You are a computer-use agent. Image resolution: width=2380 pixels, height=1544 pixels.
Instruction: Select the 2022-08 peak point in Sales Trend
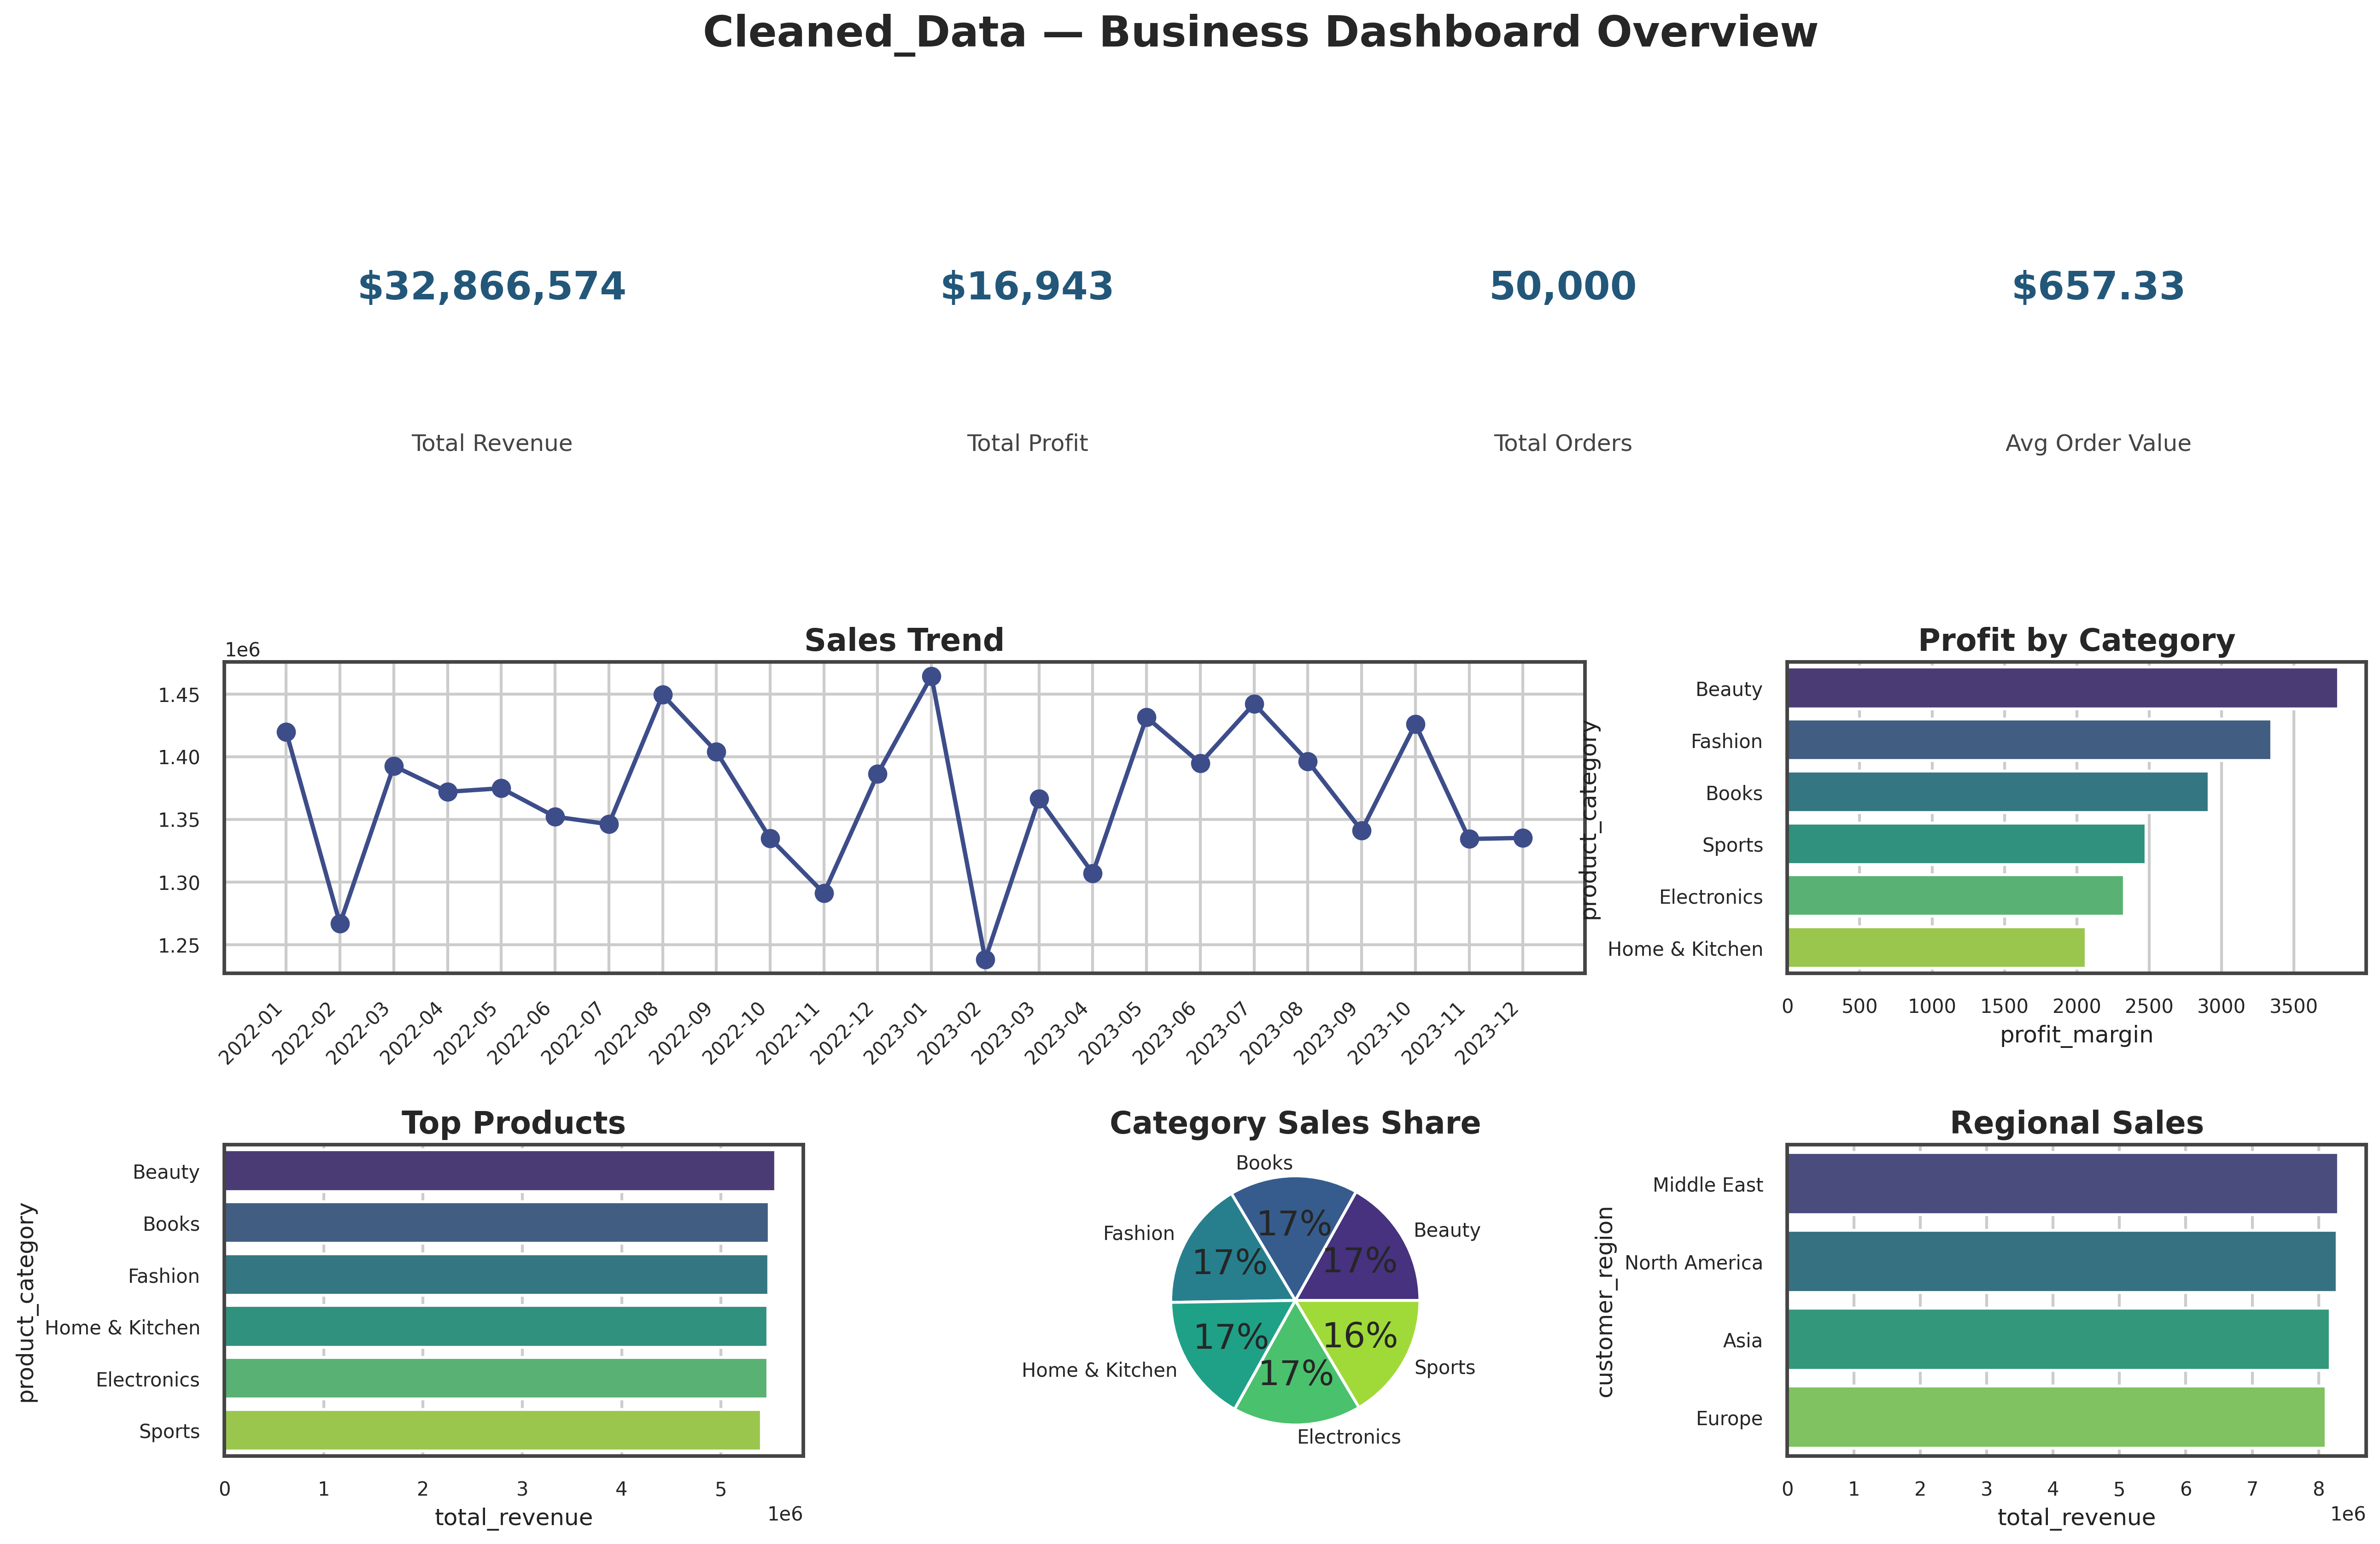click(x=662, y=695)
